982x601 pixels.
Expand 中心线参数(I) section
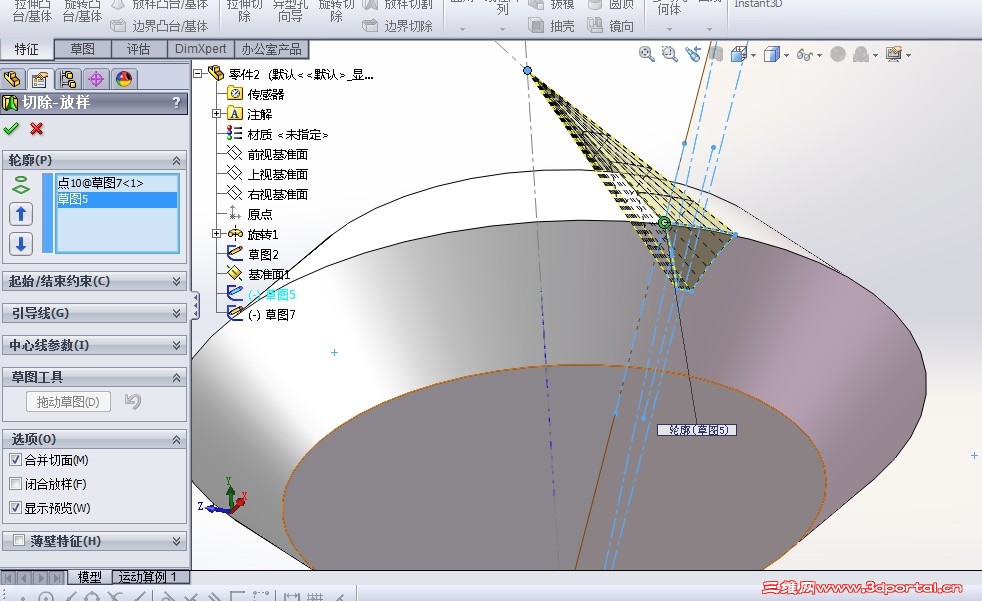pyautogui.click(x=176, y=345)
